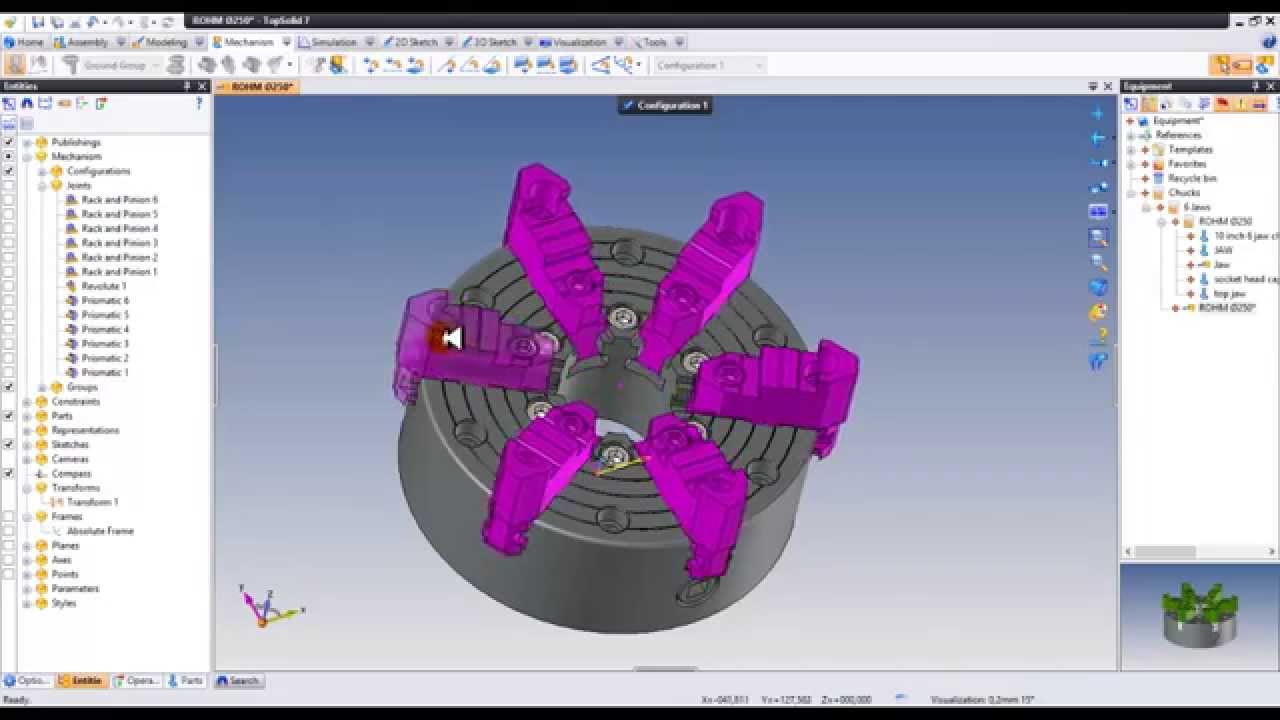Click the zoom window magnifier icon beside the viewport

pyautogui.click(x=1098, y=237)
